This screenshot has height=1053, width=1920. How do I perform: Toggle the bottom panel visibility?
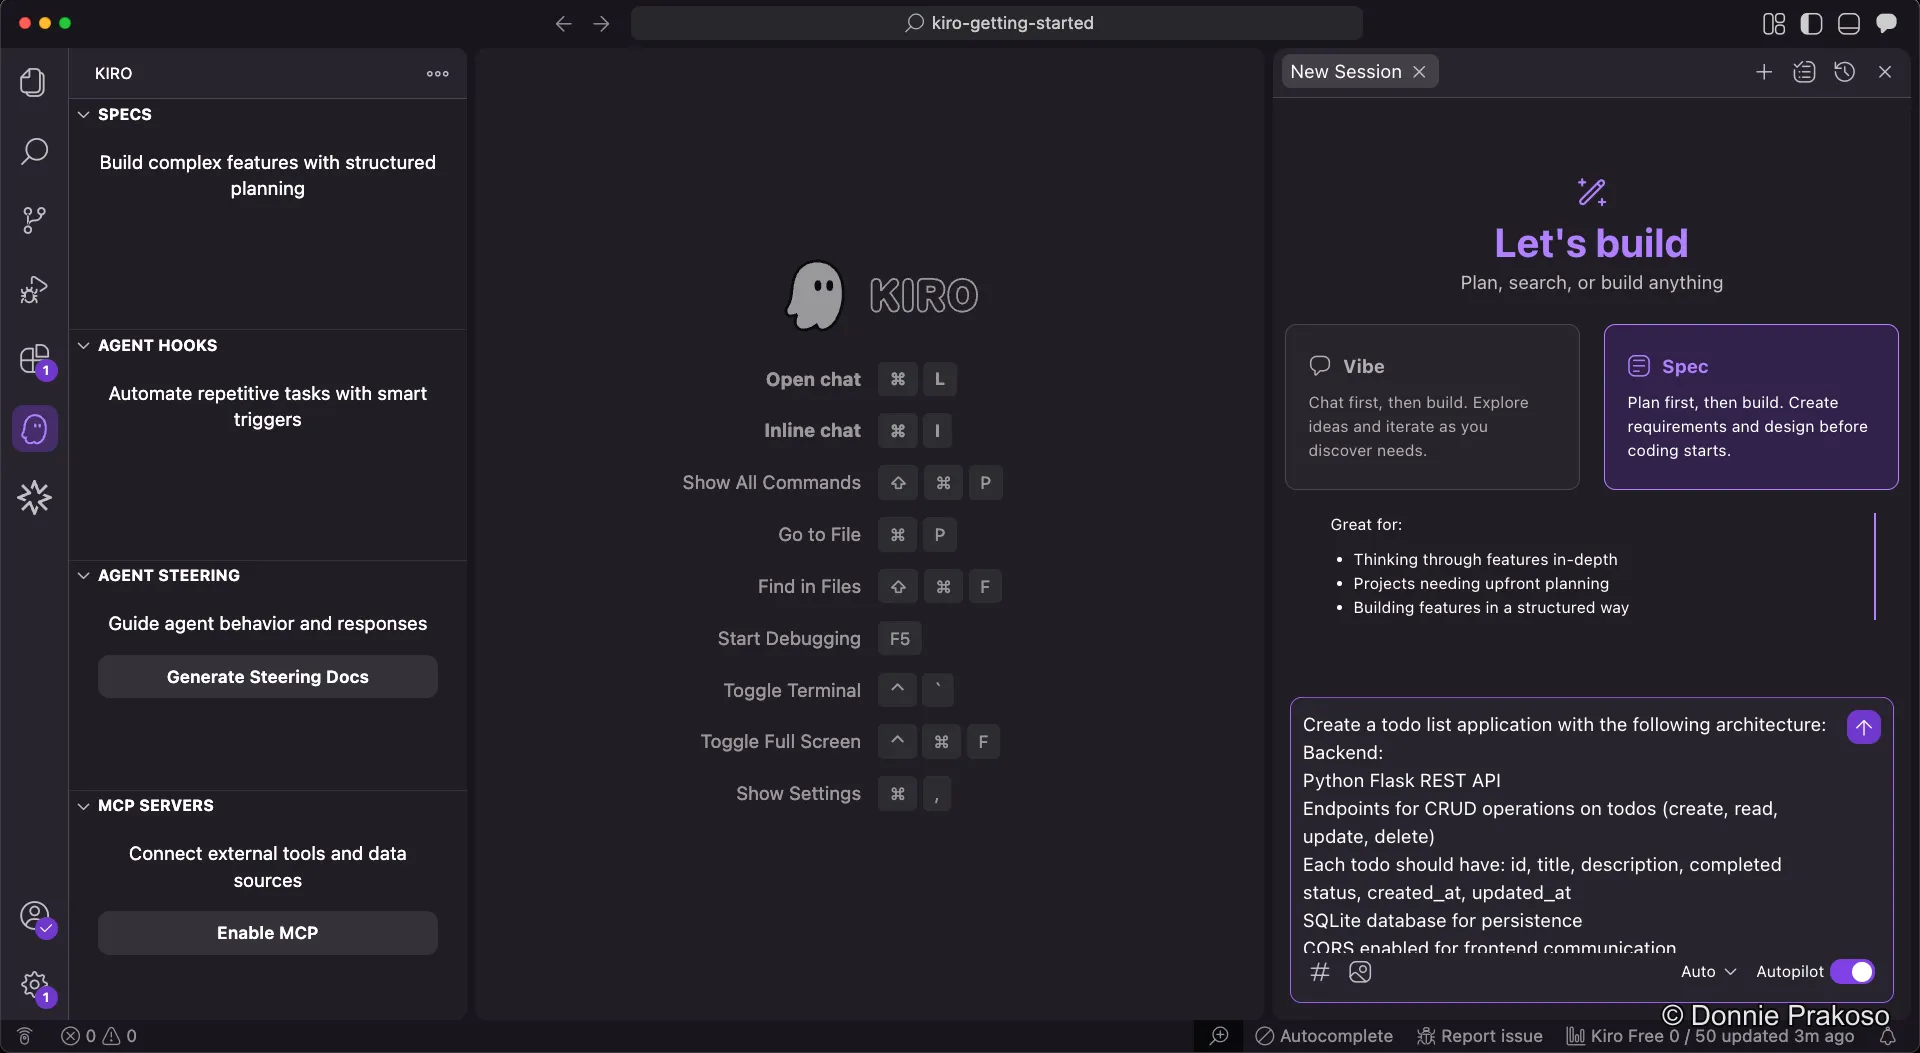(x=1849, y=23)
